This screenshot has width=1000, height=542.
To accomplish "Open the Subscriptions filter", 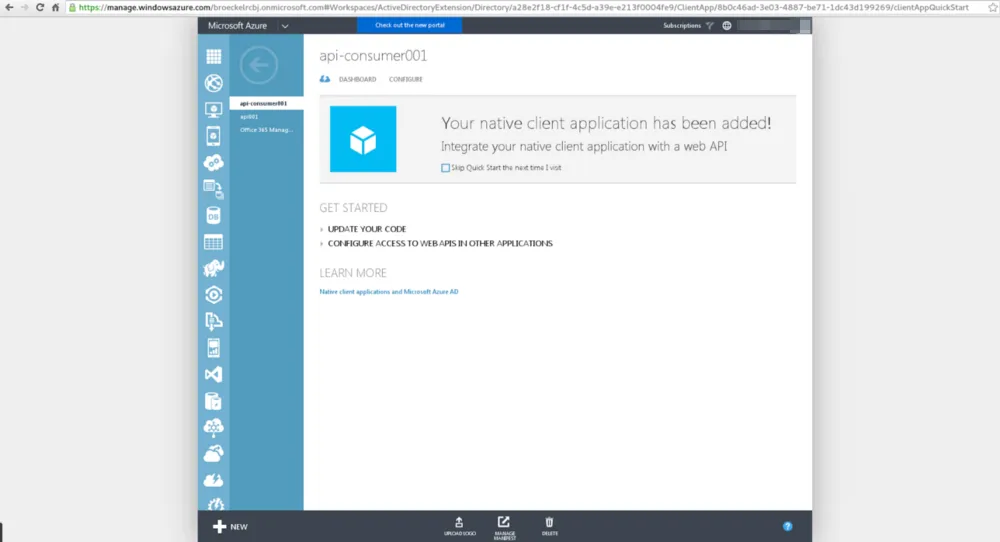I will coord(688,26).
